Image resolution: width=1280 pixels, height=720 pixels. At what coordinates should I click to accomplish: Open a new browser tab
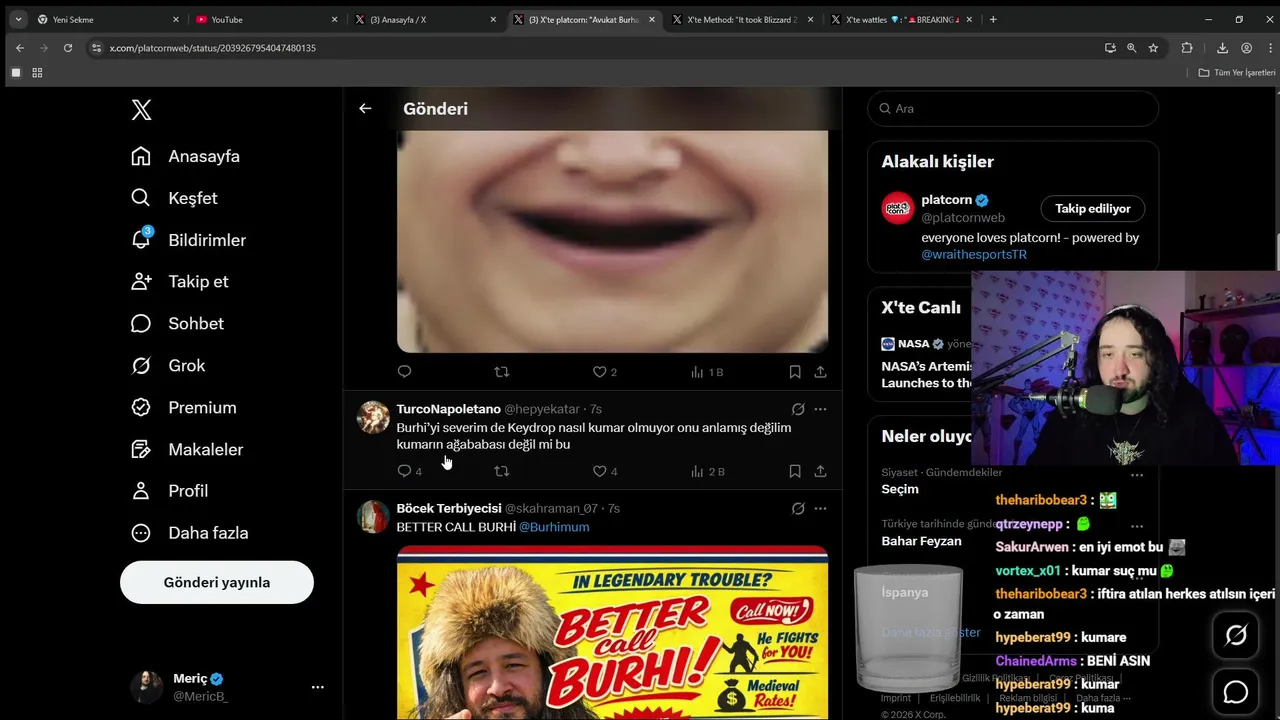tap(993, 19)
